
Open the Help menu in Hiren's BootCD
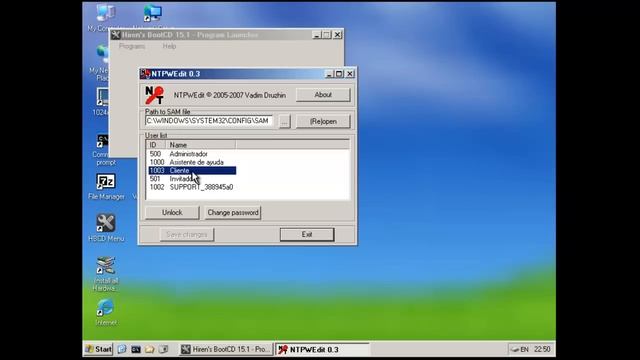tap(169, 46)
